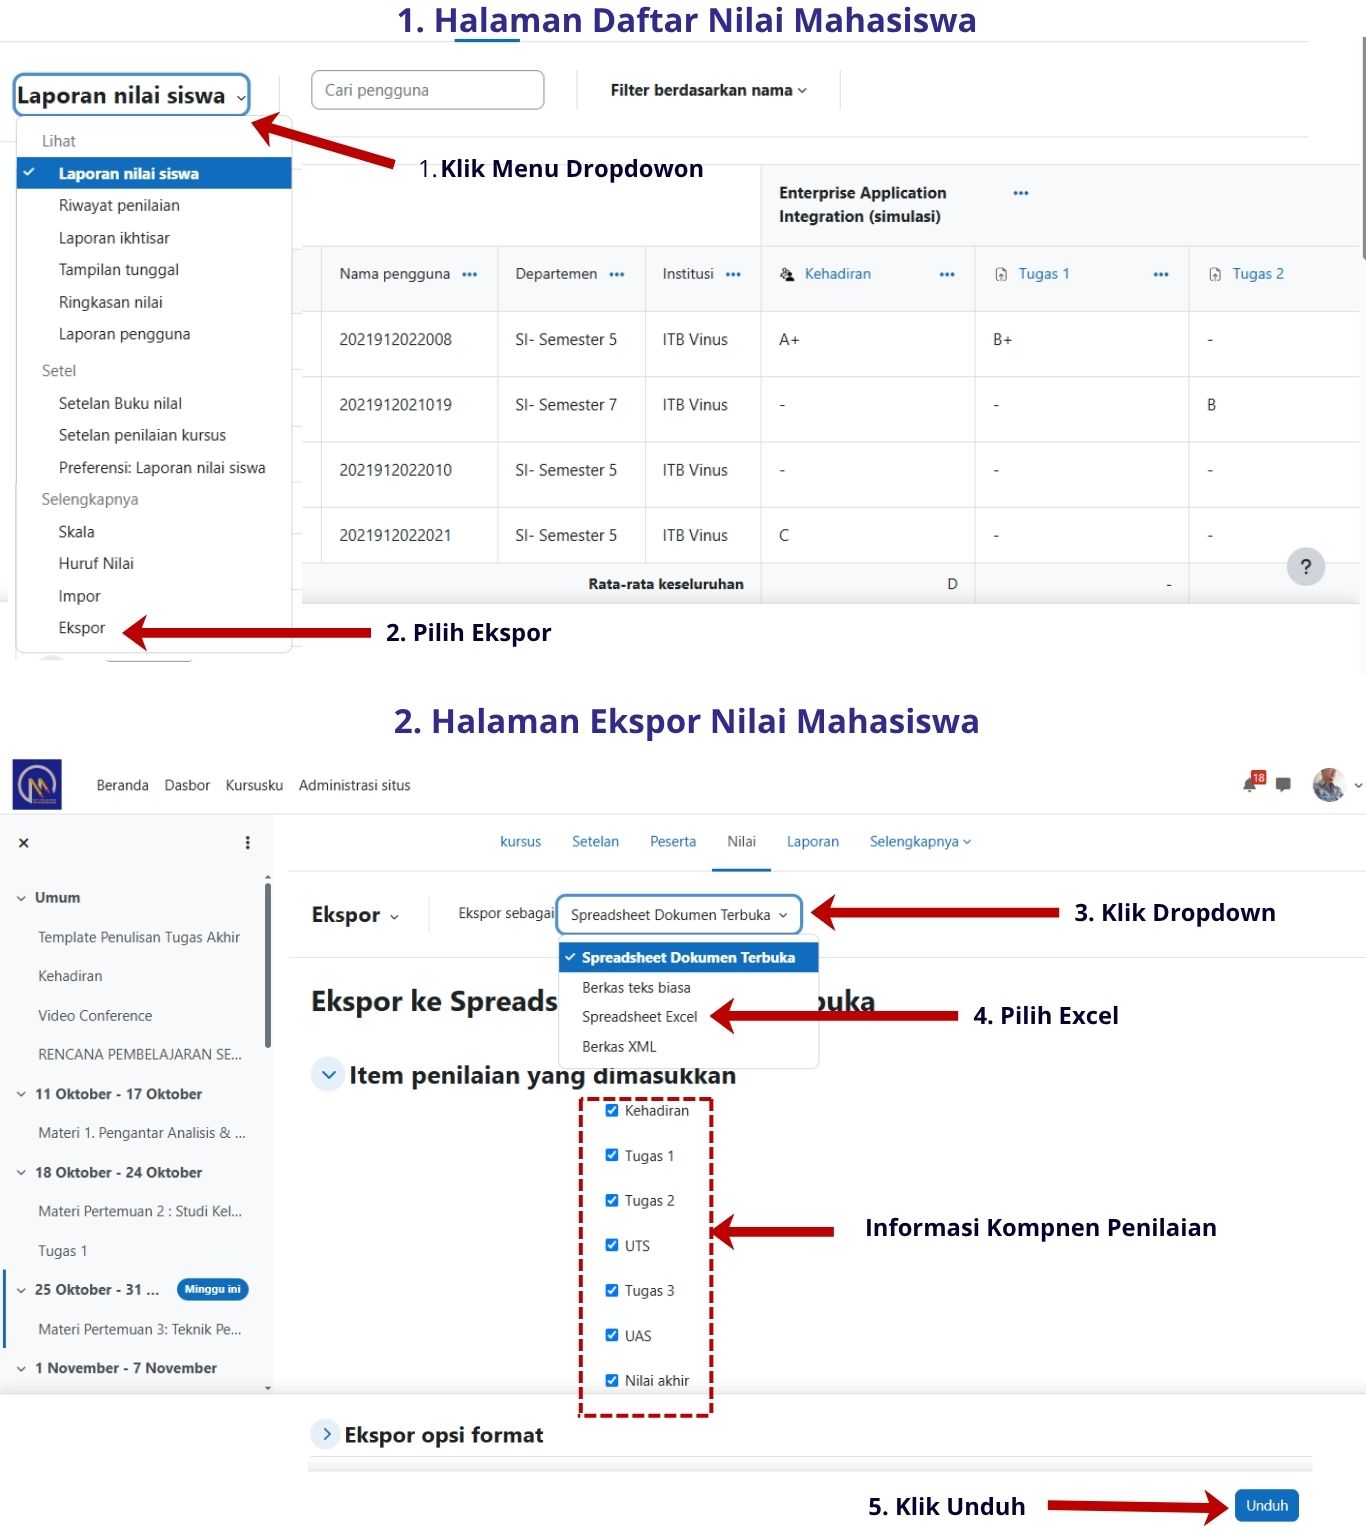Uncheck the UTS grade item checkbox

point(612,1245)
